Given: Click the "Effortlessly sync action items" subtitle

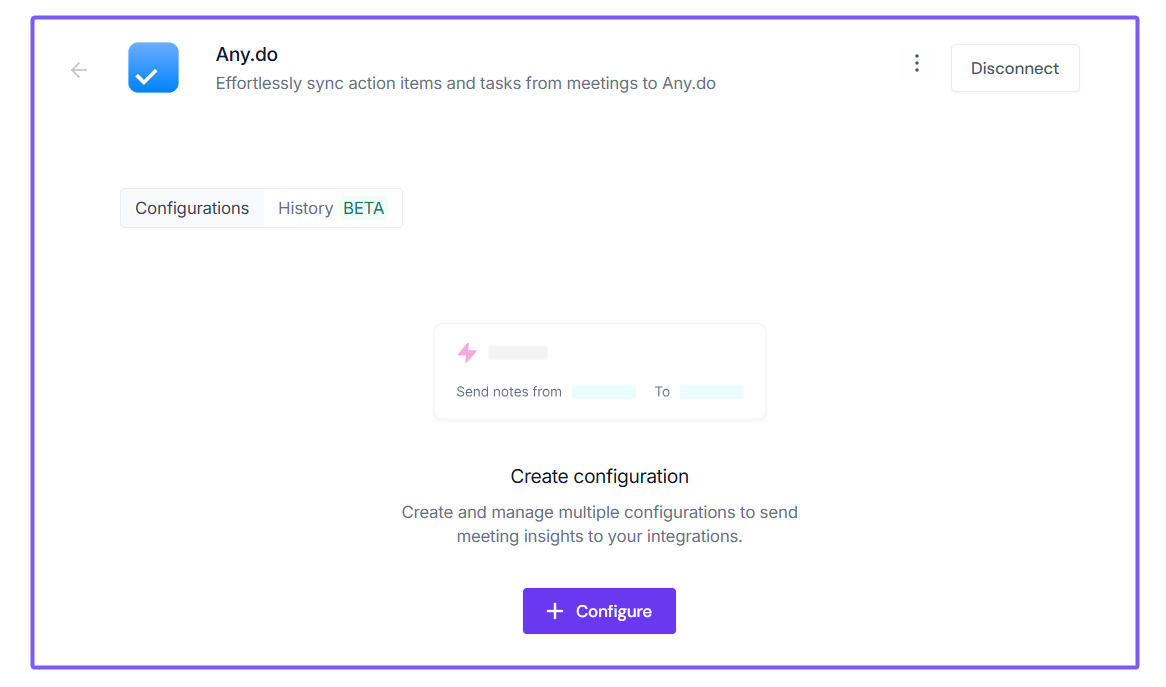Looking at the screenshot, I should click(465, 84).
